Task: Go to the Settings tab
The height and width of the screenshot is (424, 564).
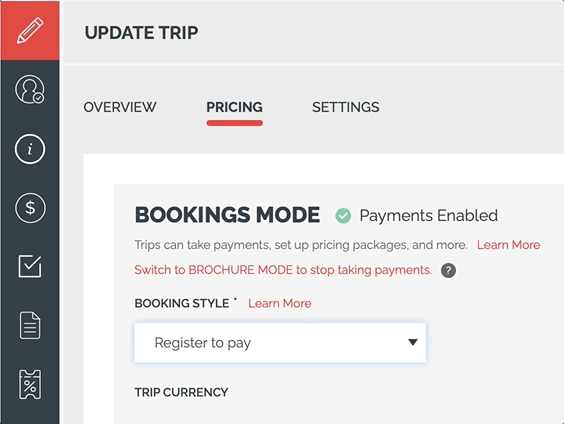Action: click(x=346, y=107)
